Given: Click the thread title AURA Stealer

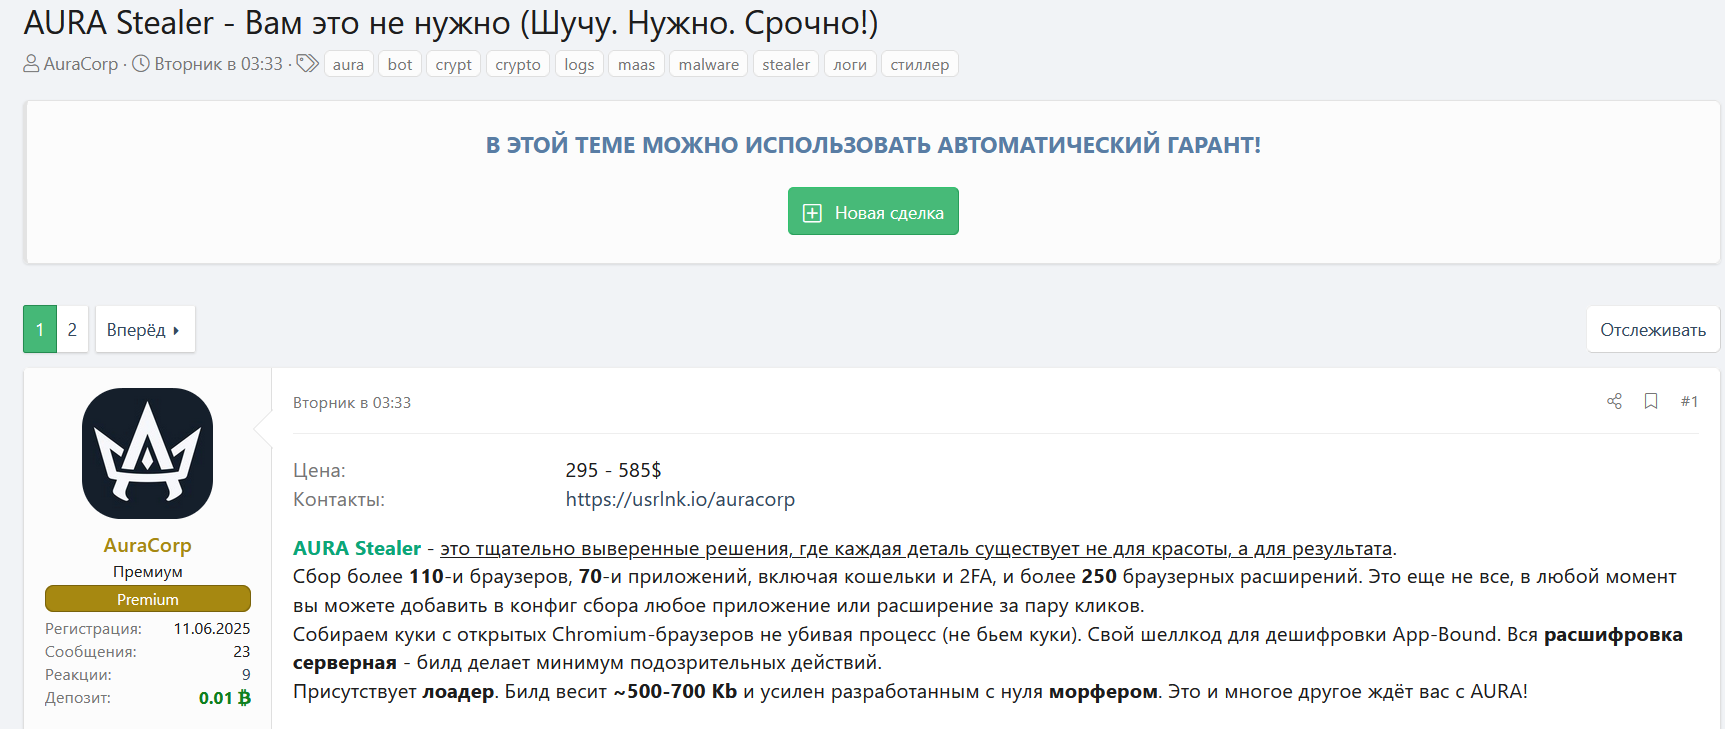Looking at the screenshot, I should (450, 22).
